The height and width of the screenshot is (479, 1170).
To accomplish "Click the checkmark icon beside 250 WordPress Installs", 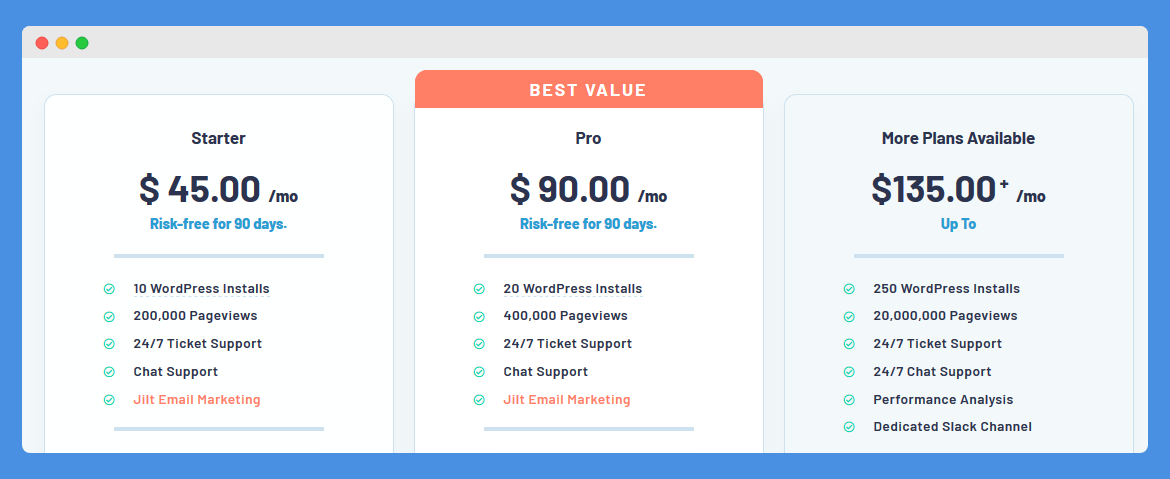I will [849, 289].
